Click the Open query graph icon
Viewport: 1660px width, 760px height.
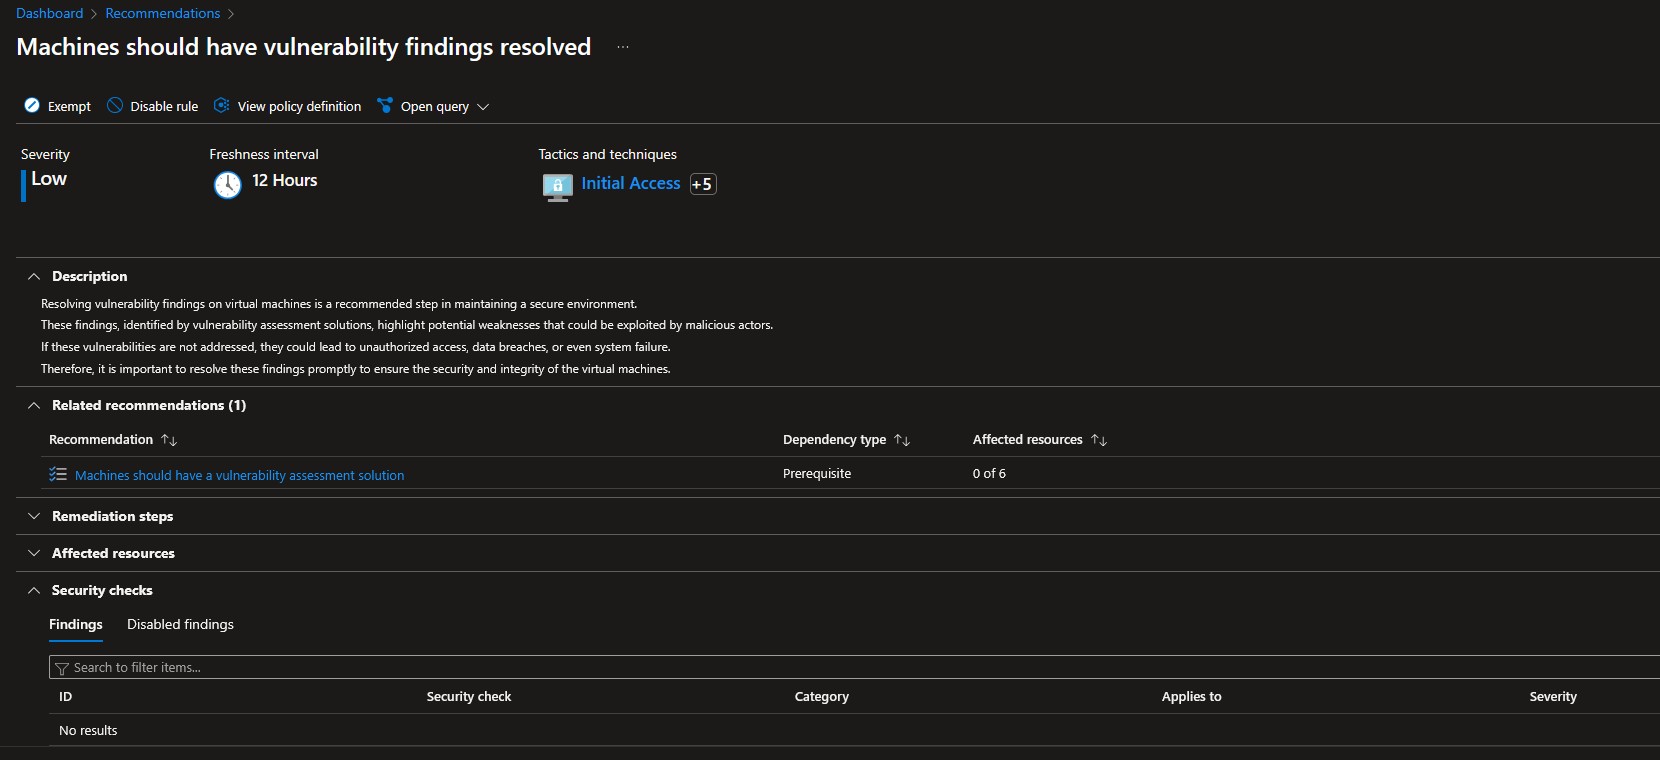coord(385,106)
